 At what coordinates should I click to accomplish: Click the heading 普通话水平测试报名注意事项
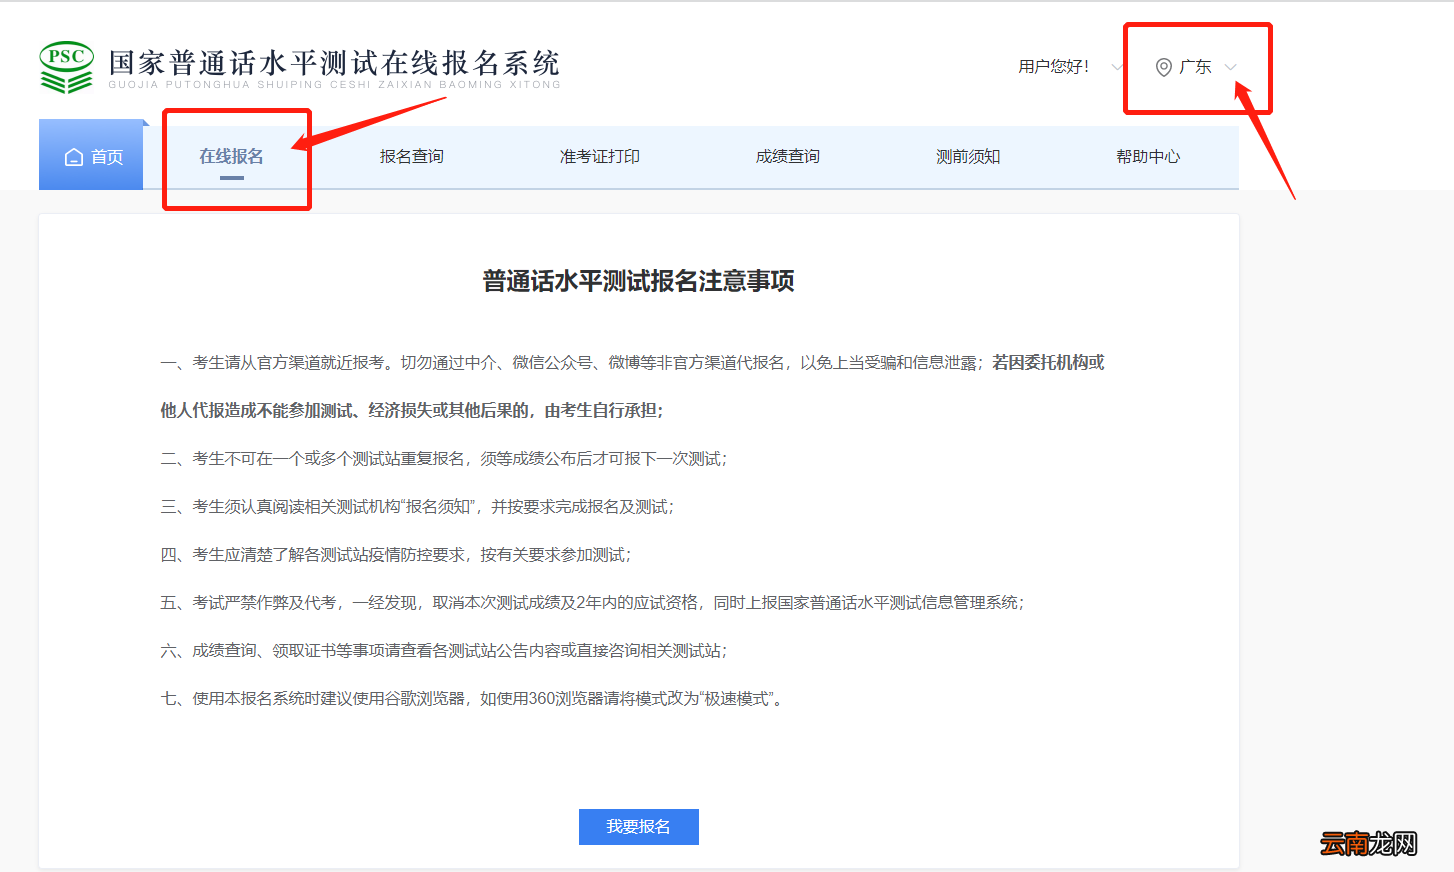tap(639, 281)
